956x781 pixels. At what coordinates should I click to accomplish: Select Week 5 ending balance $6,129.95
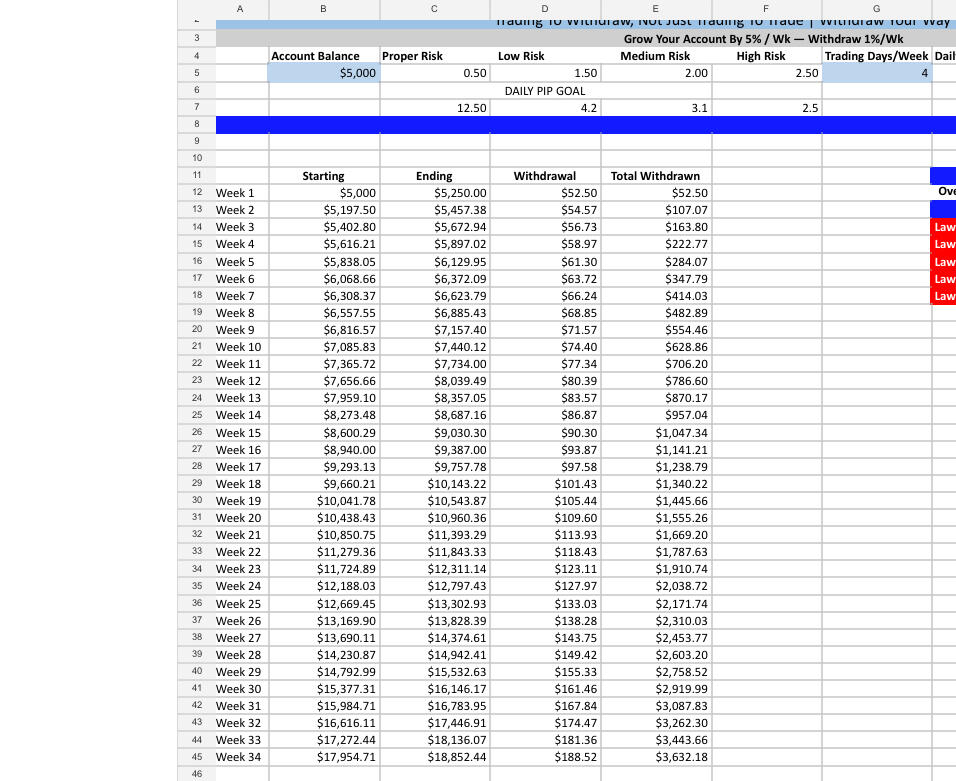pyautogui.click(x=435, y=262)
